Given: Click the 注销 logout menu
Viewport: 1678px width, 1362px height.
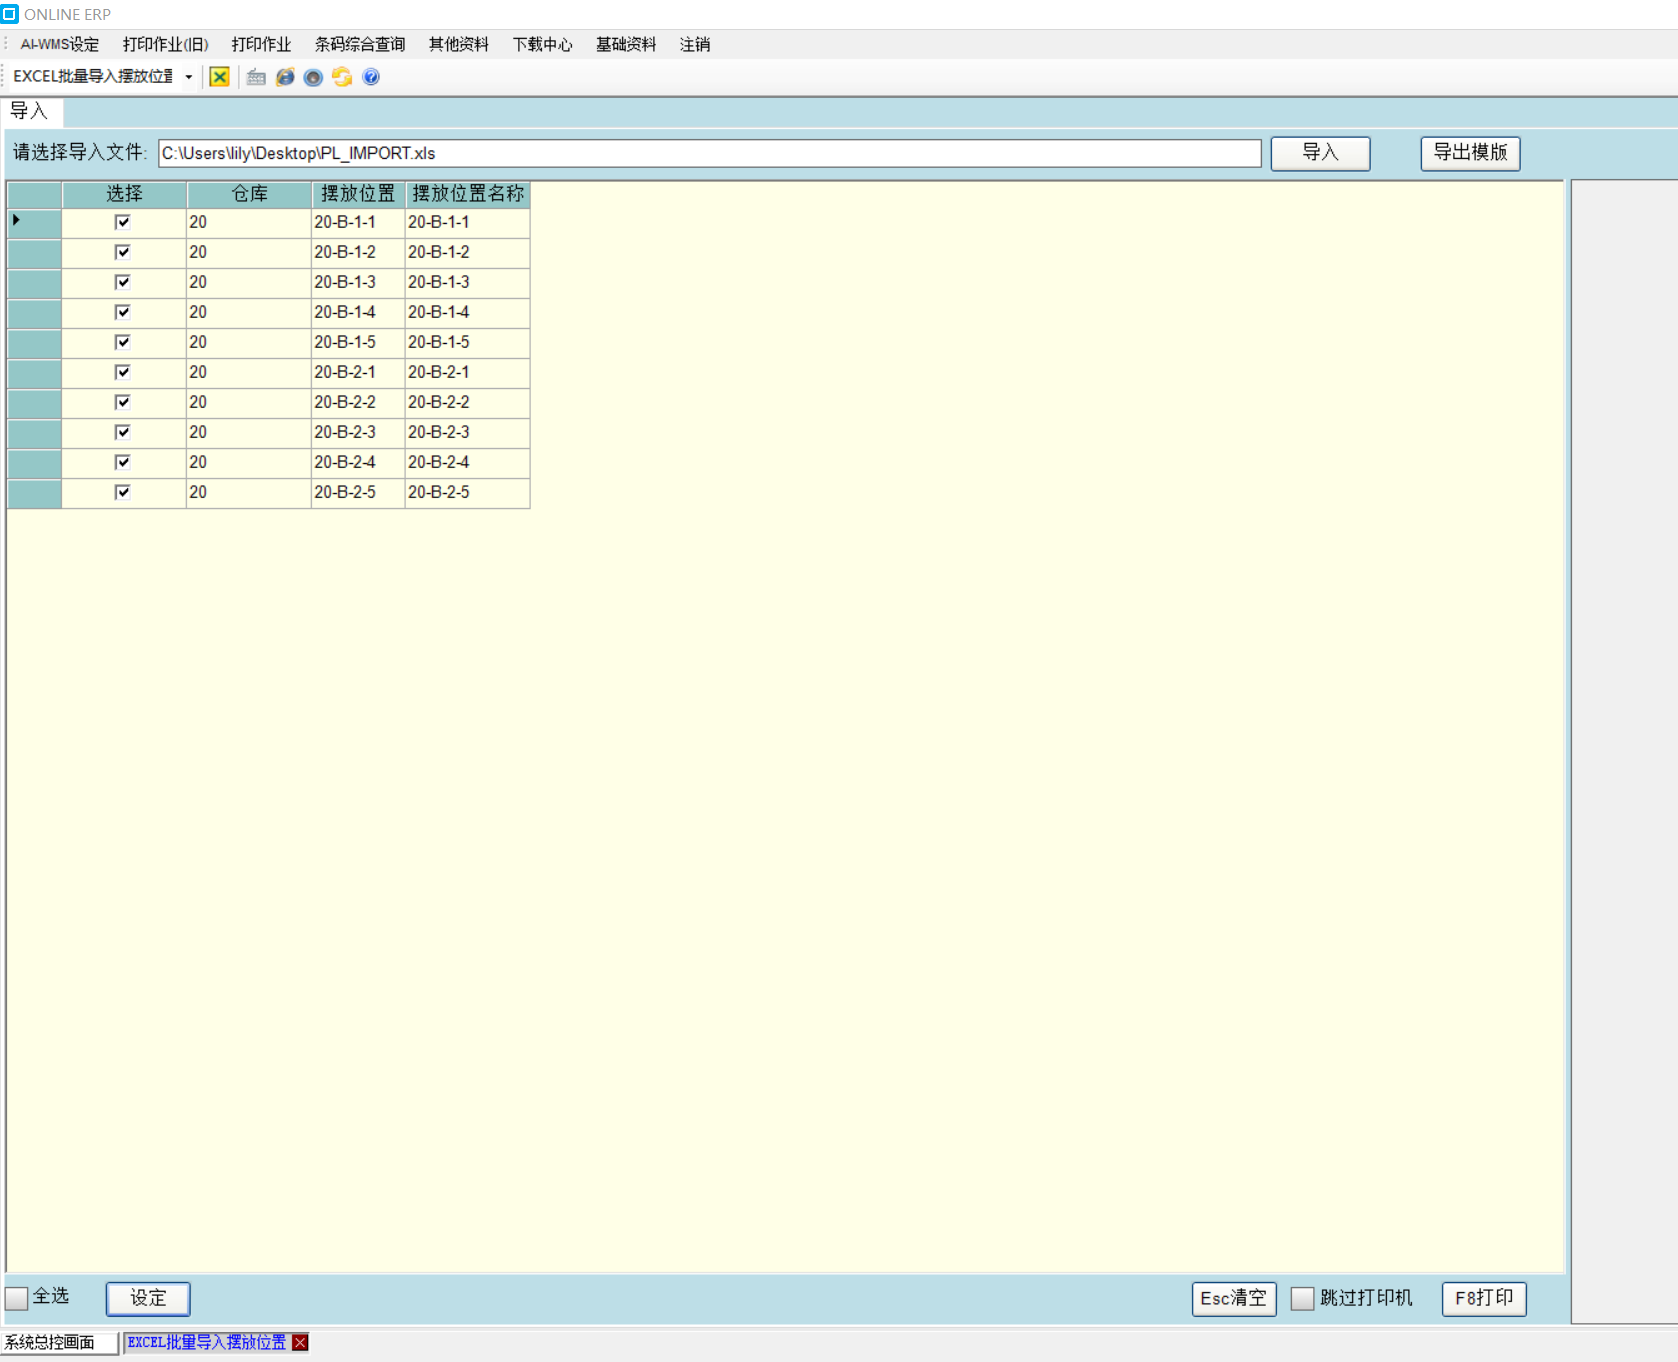Looking at the screenshot, I should (x=695, y=44).
